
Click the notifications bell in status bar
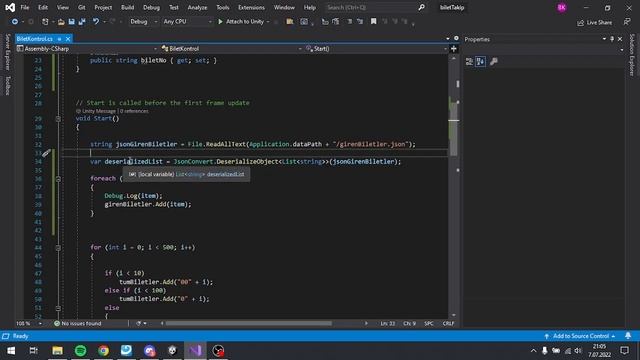coord(628,336)
